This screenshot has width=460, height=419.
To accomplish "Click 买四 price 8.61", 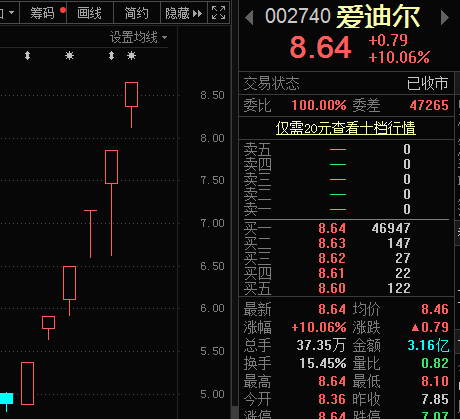I will point(332,273).
